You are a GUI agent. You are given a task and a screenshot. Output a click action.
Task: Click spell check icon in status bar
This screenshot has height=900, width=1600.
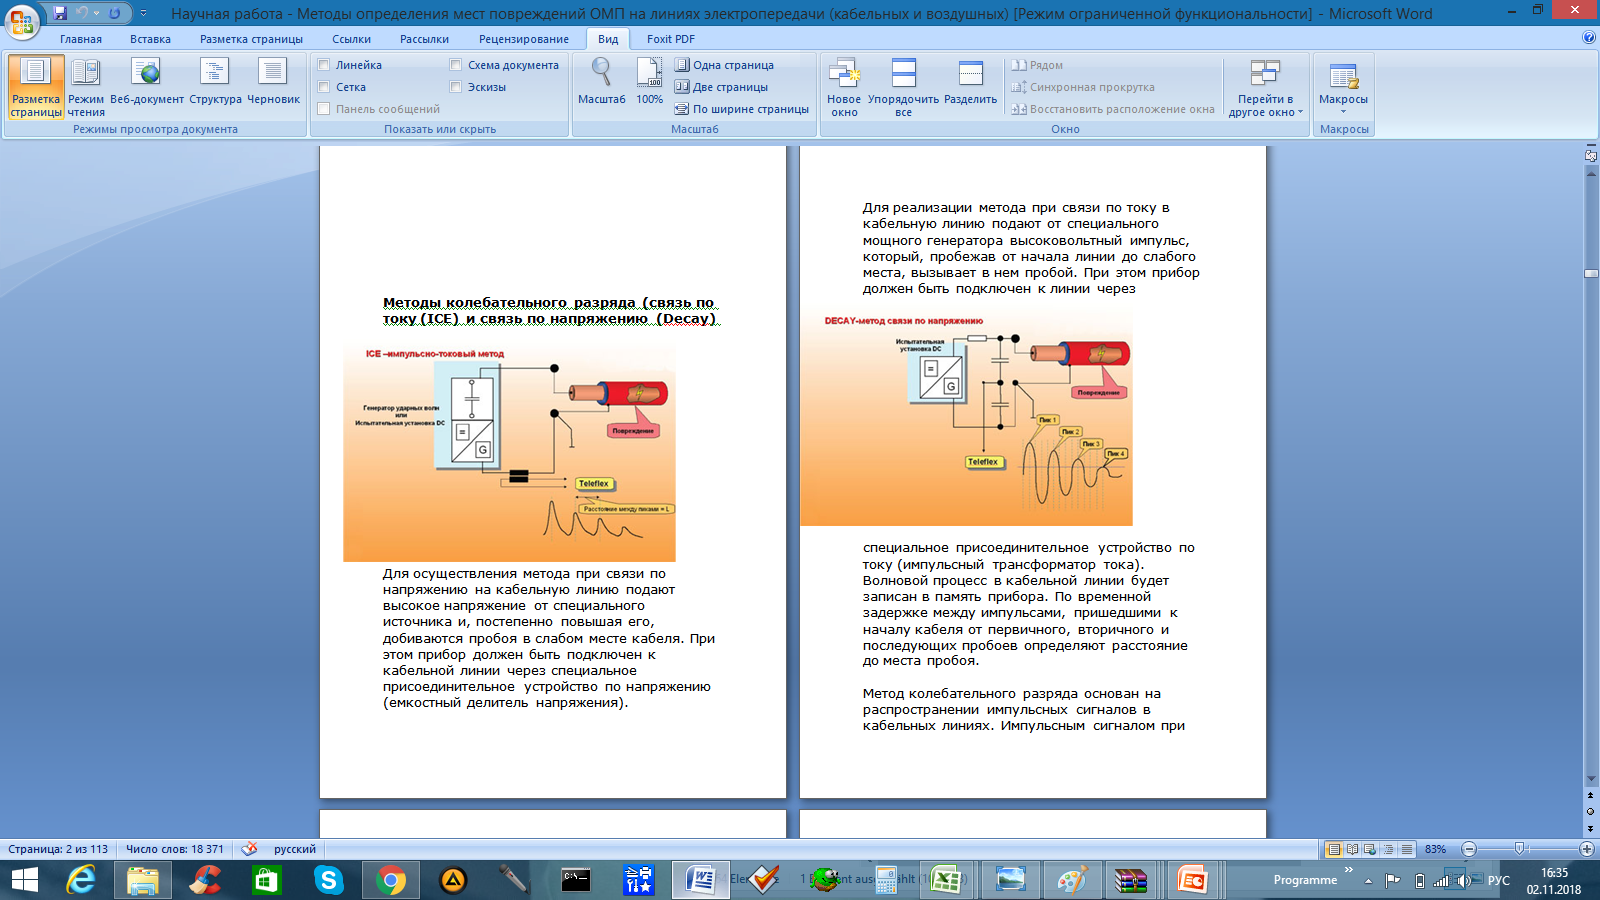click(x=250, y=849)
